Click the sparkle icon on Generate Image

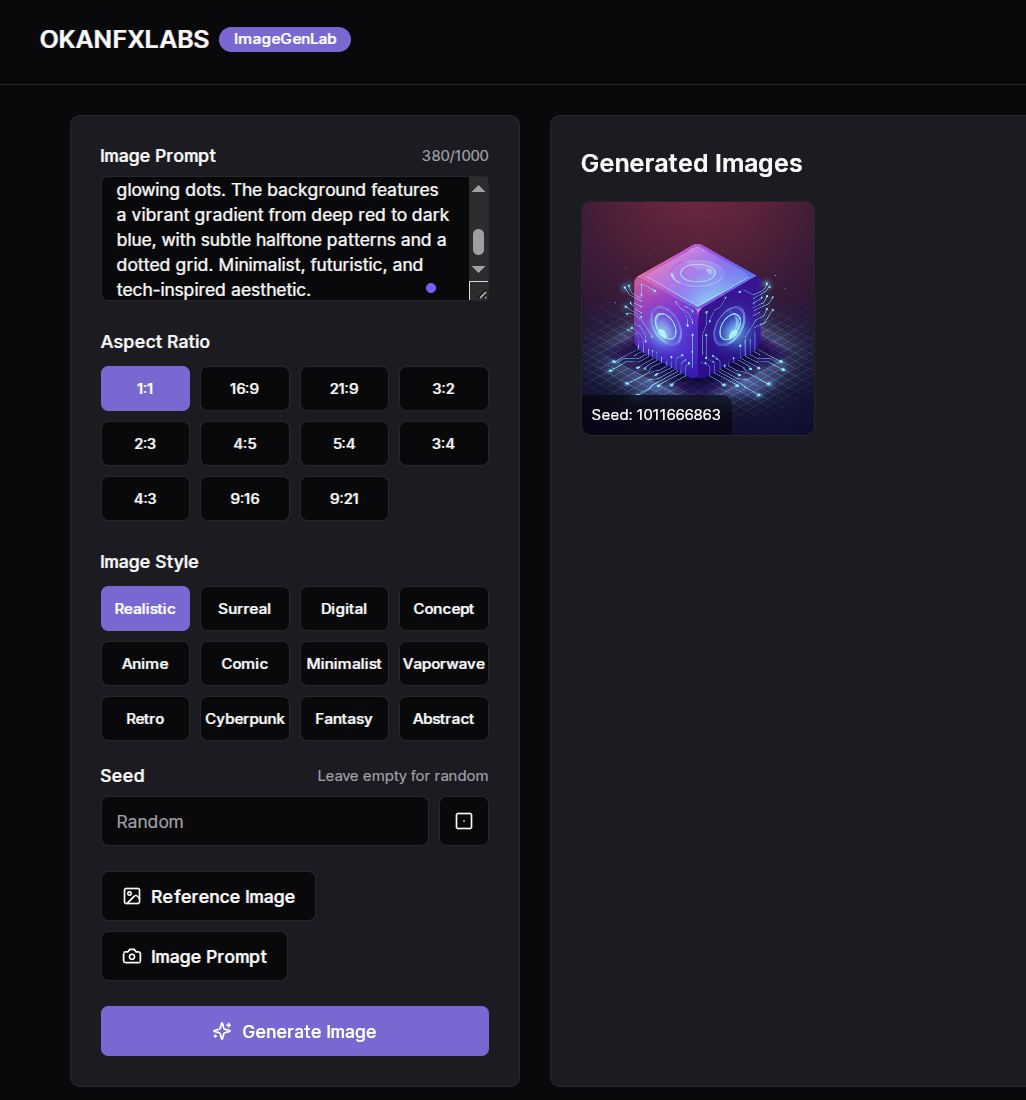point(222,1031)
